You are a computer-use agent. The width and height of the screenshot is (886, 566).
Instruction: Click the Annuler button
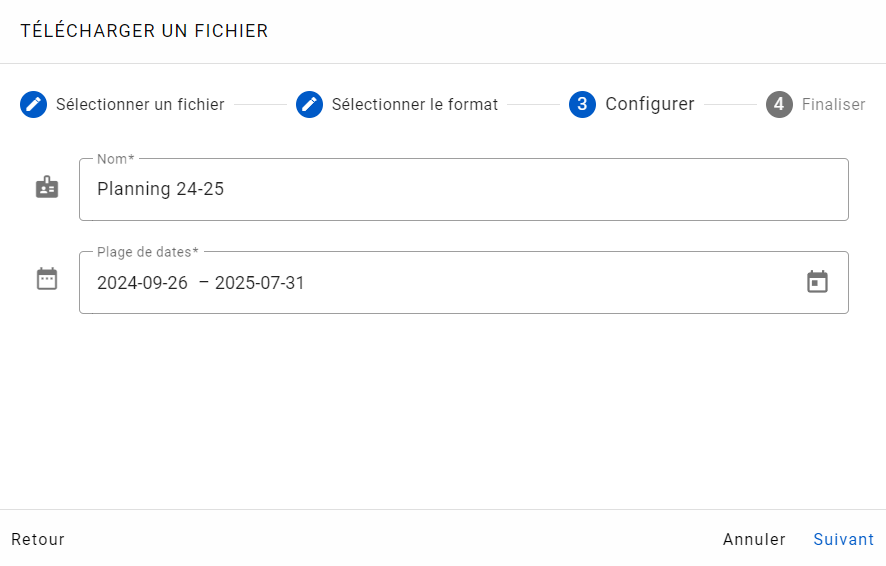754,539
